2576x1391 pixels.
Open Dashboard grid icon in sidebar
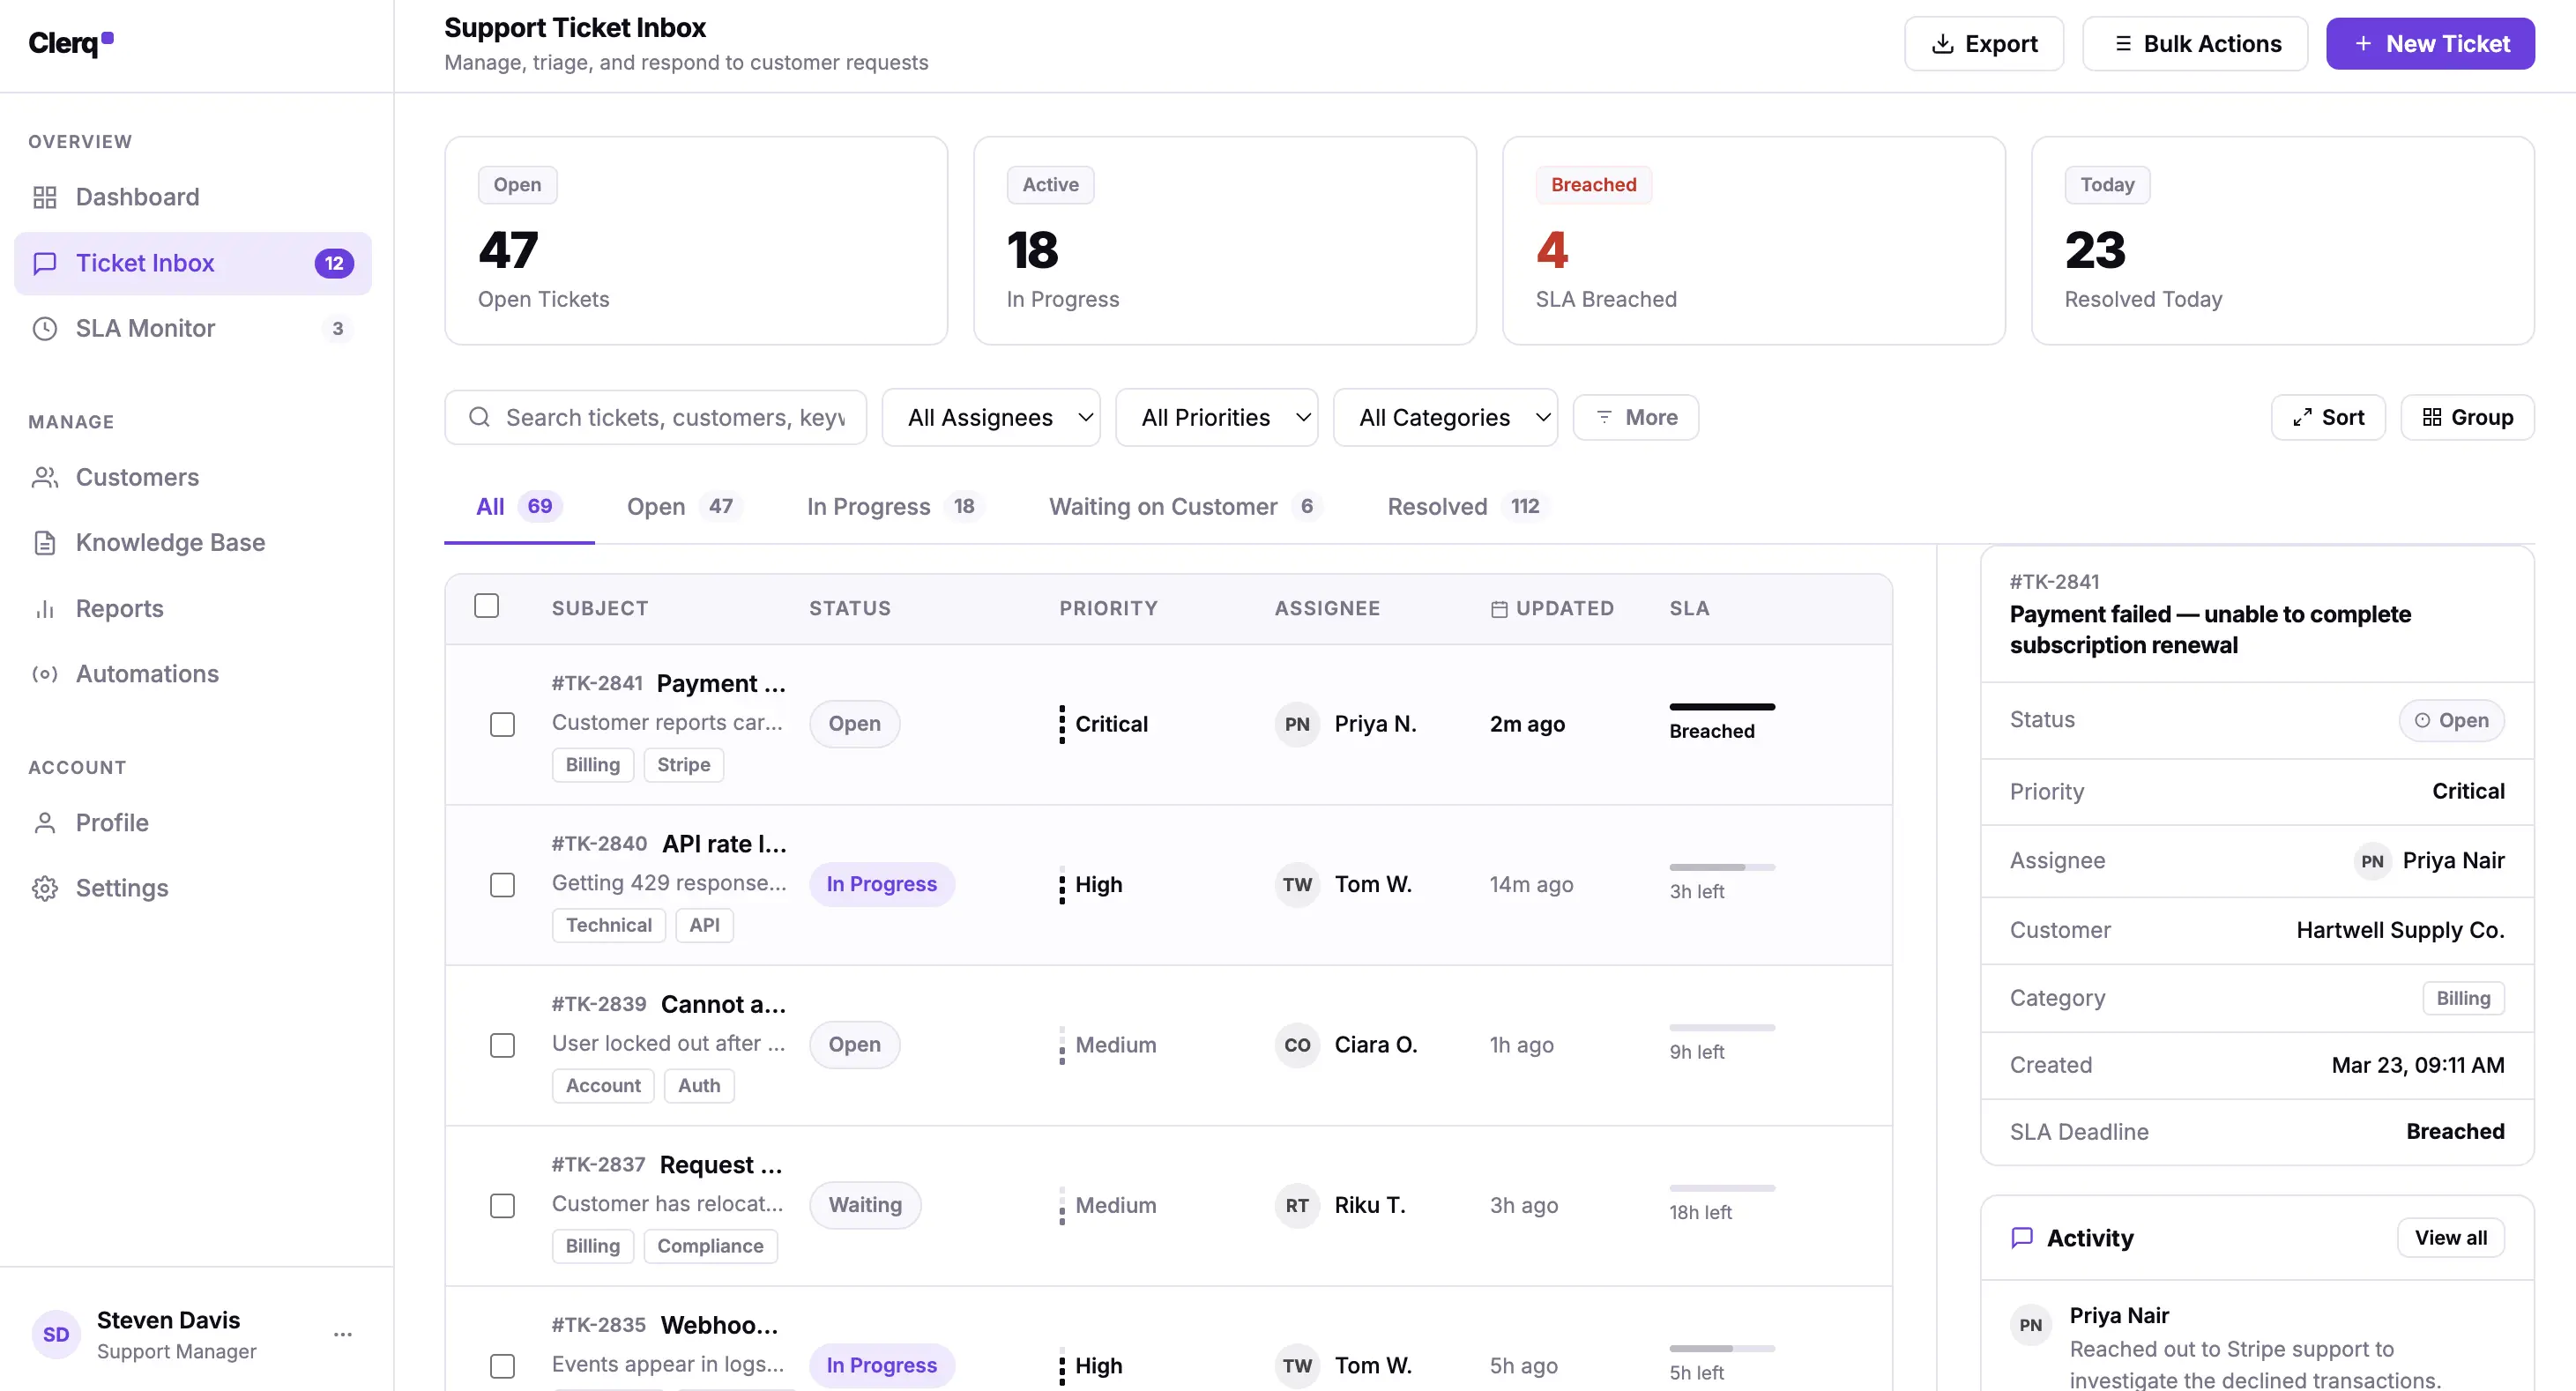[45, 197]
